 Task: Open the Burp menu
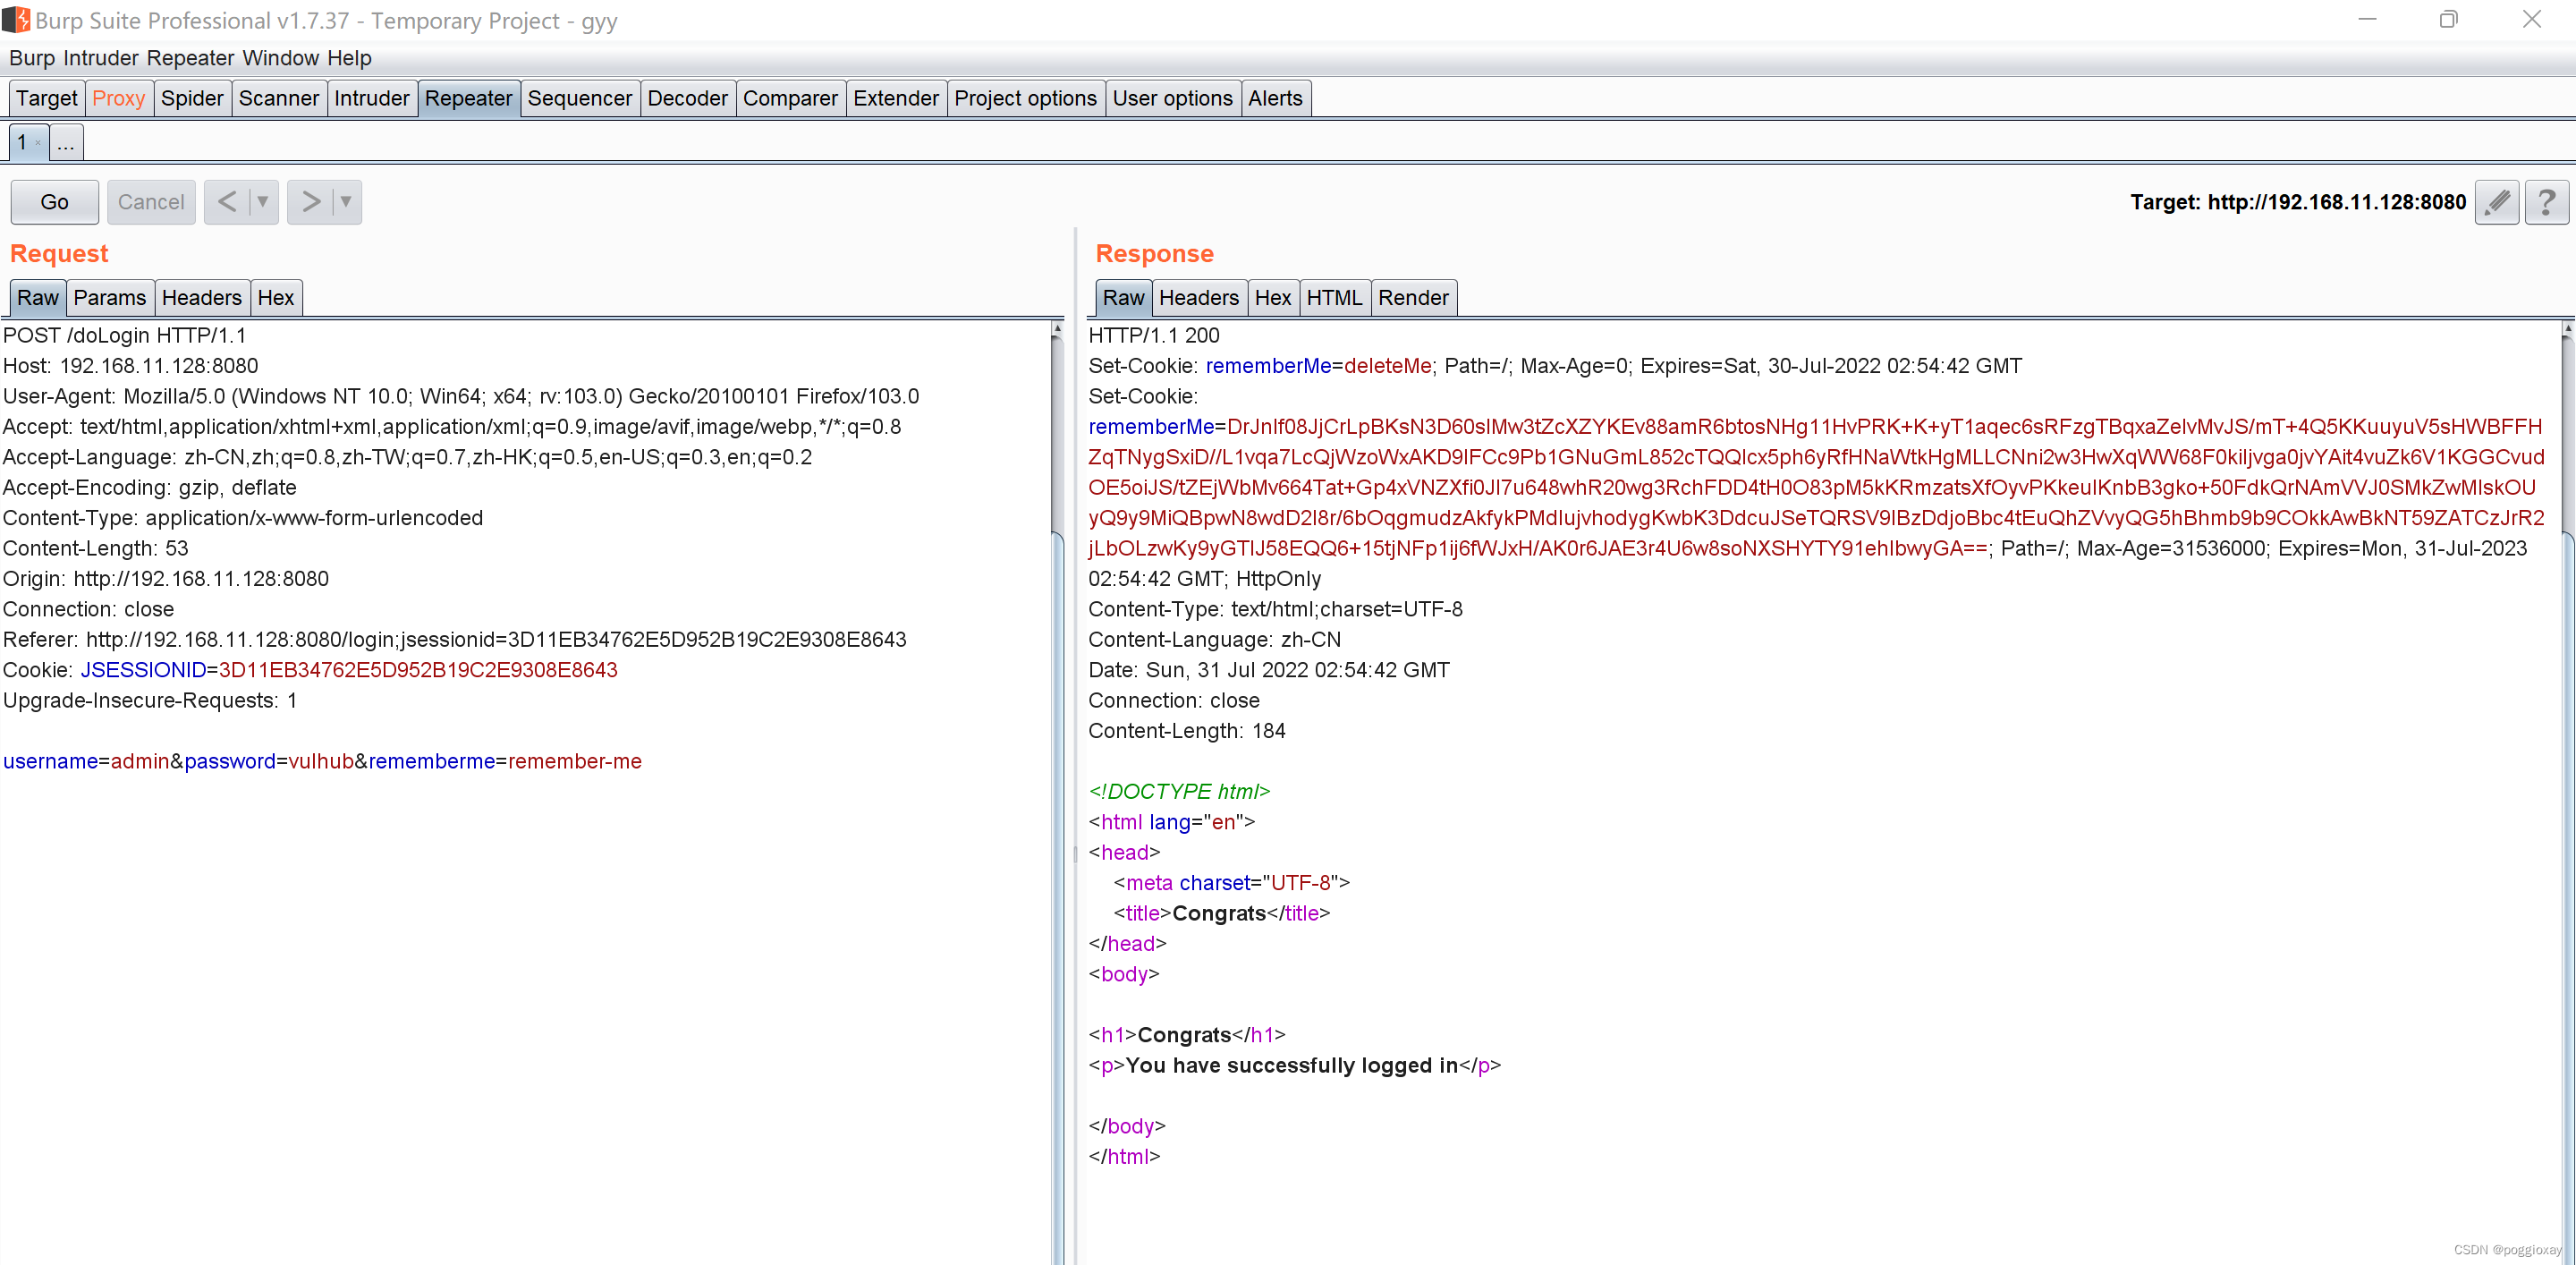tap(32, 58)
